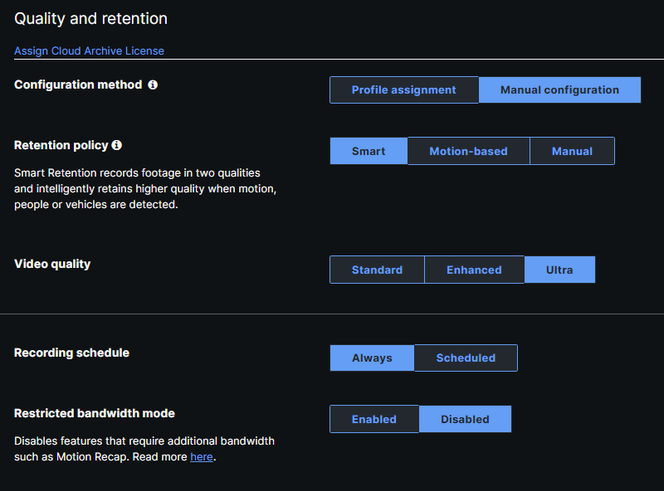Image resolution: width=664 pixels, height=491 pixels.
Task: Choose Enhanced video quality
Action: [x=474, y=270]
